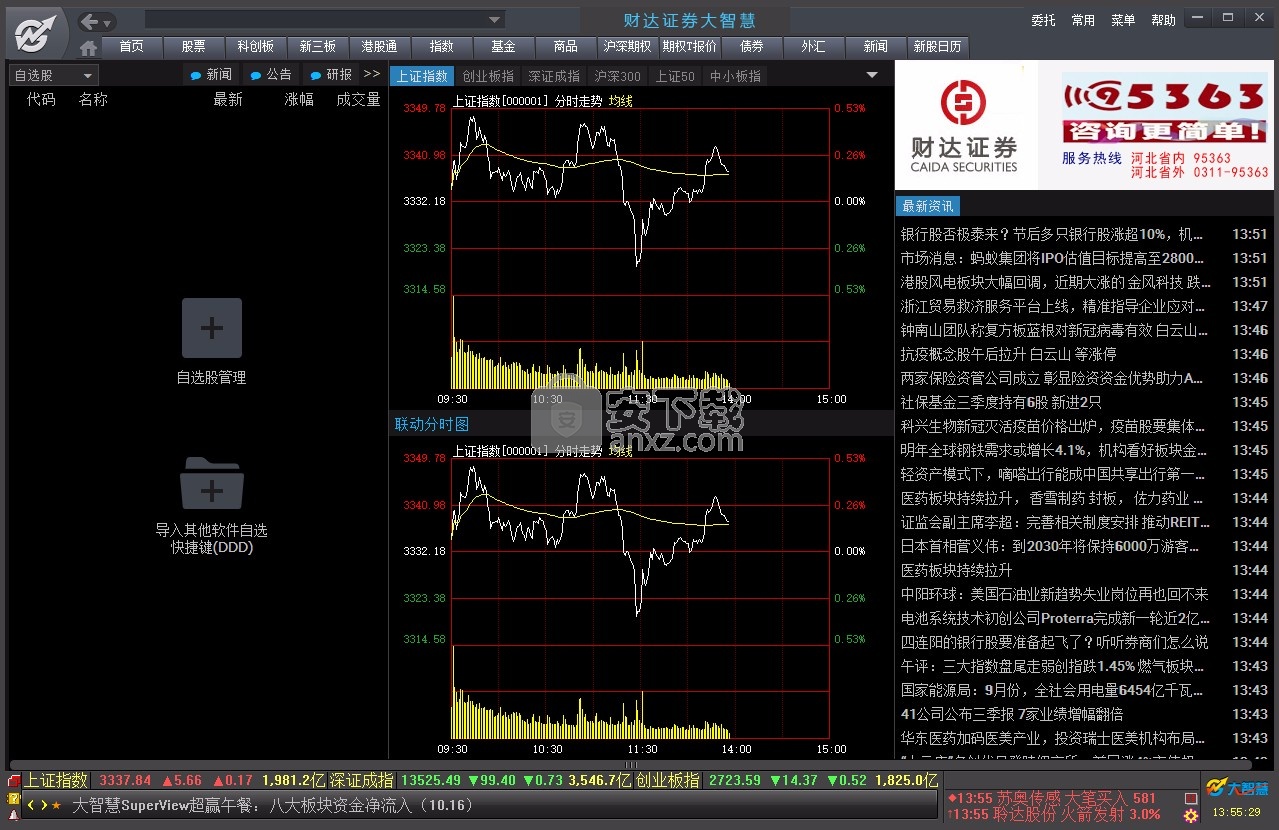Expand the index tabs dropdown arrow

pos(871,75)
